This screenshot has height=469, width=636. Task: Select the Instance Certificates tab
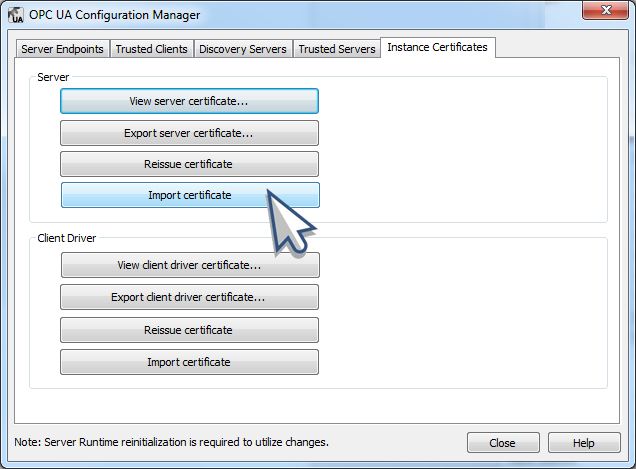pos(439,48)
